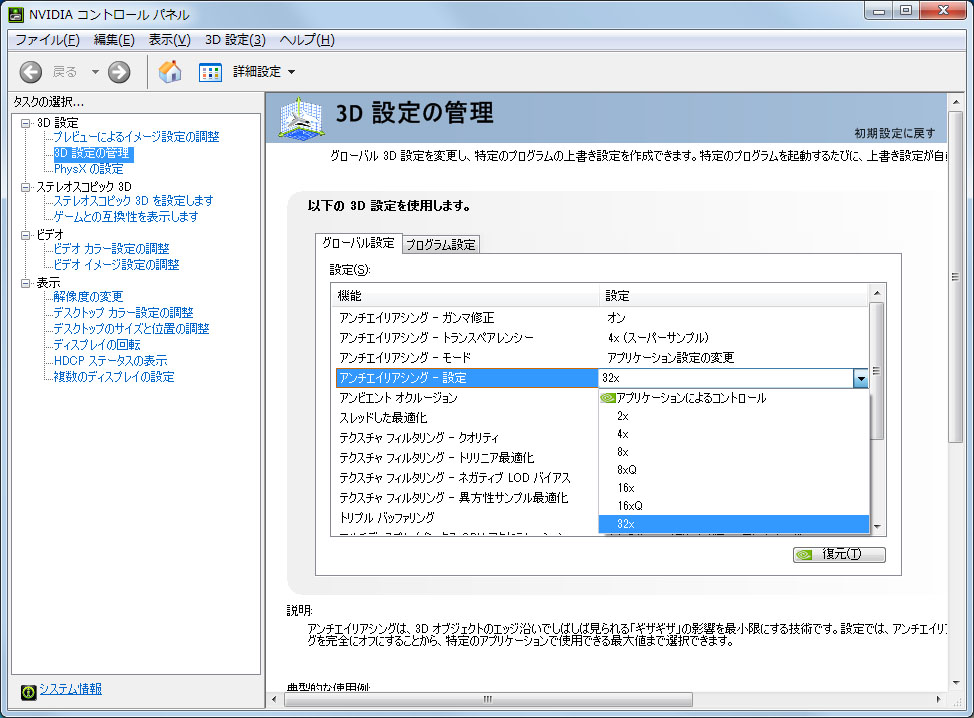Image resolution: width=974 pixels, height=718 pixels.
Task: Collapse the ステレオスコピック 3D tree node
Action: click(25, 187)
